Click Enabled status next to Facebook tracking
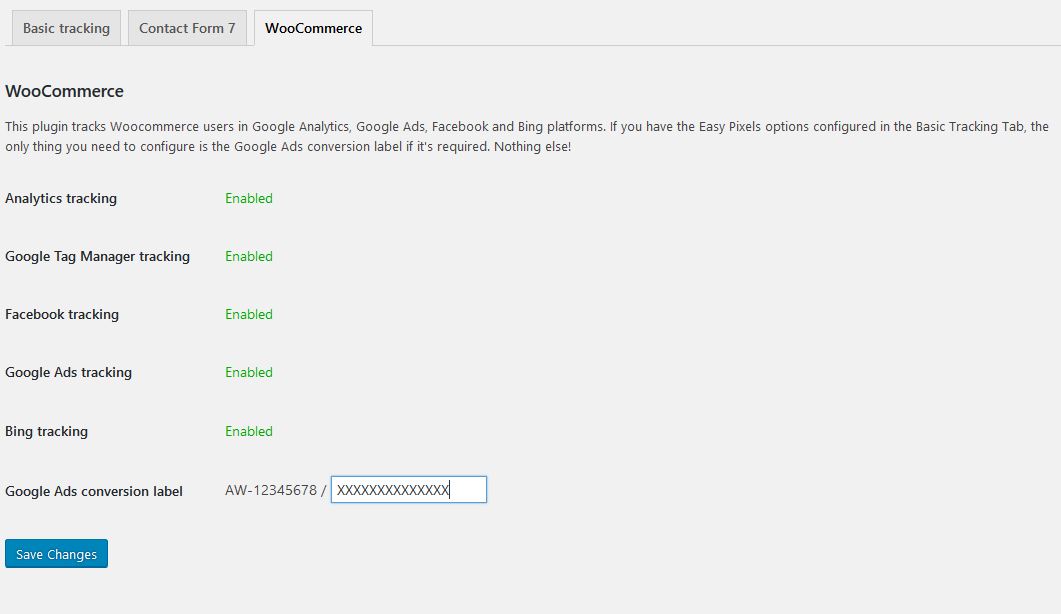The height and width of the screenshot is (614, 1061). [x=249, y=314]
